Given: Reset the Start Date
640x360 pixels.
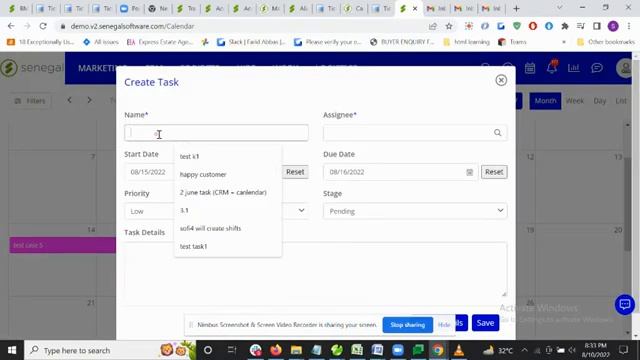Looking at the screenshot, I should pos(295,172).
